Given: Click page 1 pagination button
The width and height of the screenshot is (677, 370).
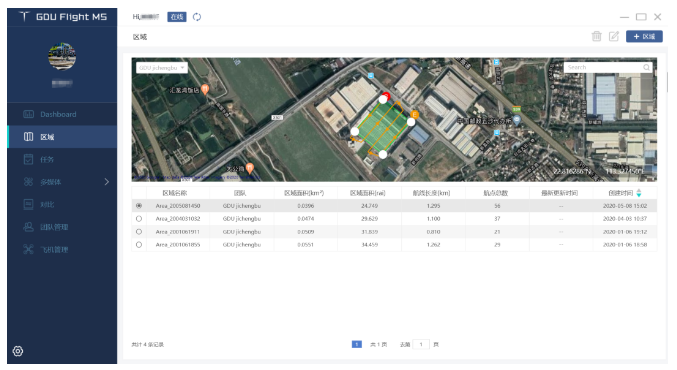Looking at the screenshot, I should [x=357, y=345].
